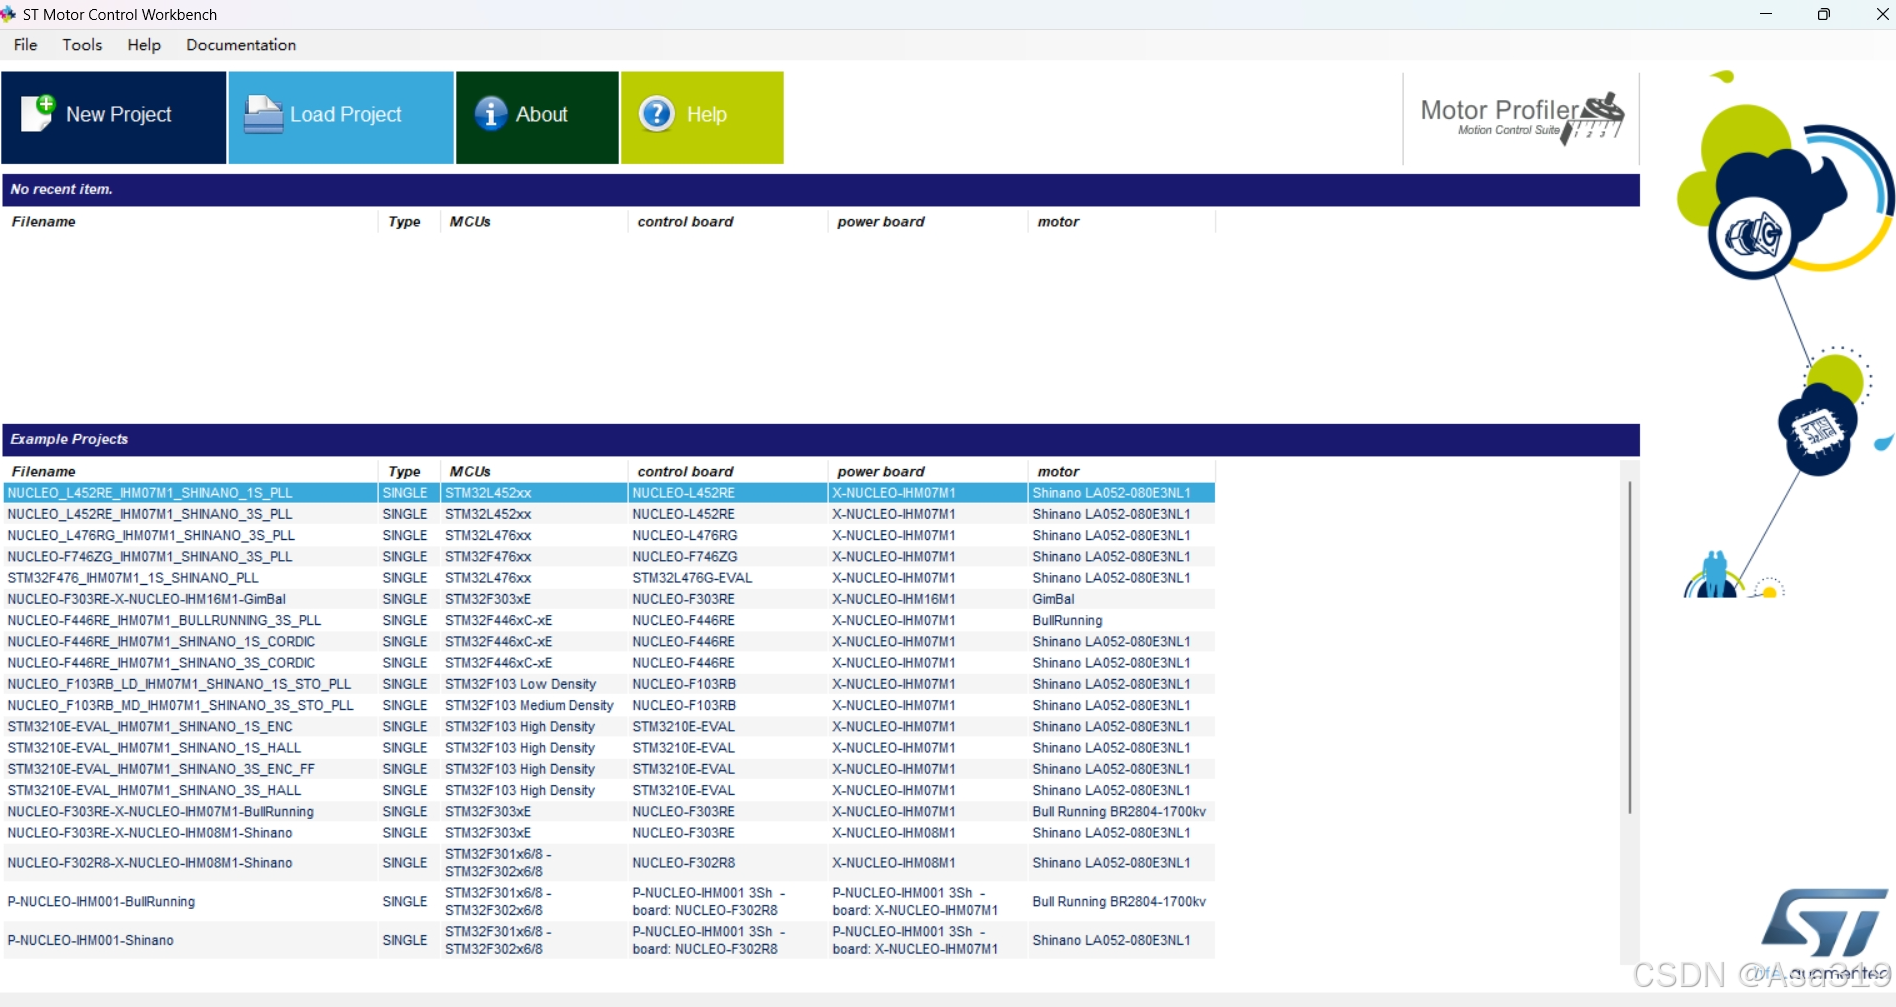This screenshot has width=1896, height=1007.
Task: Select NUCLEO_L476RG_IHM07M1_SHINANO_3S_PLL example
Action: point(609,535)
